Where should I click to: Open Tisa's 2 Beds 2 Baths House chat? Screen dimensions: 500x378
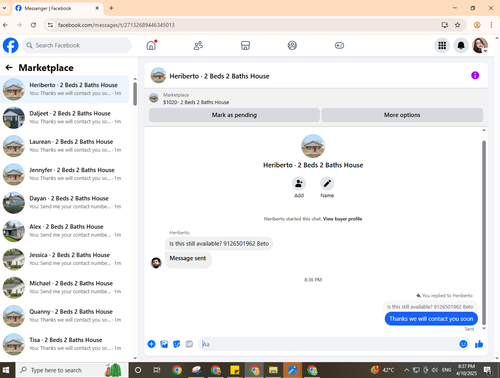tap(65, 344)
